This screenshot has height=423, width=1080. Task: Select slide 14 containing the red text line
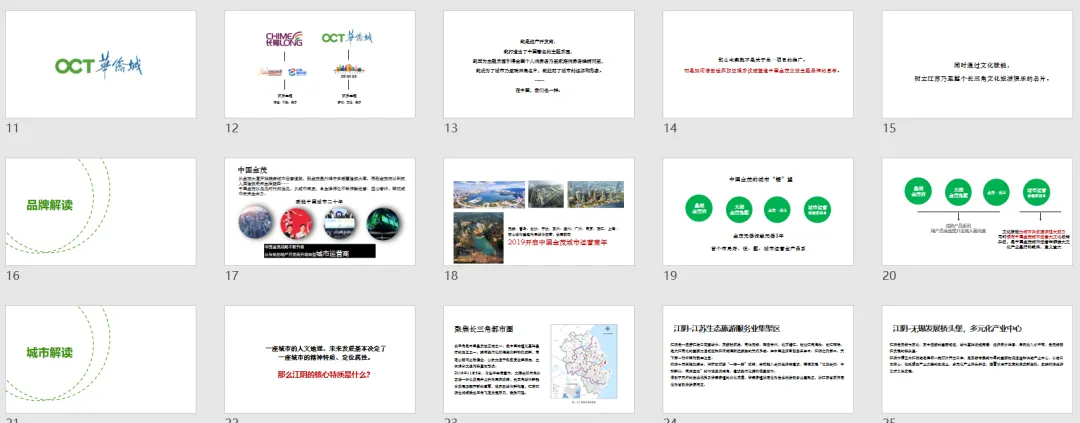coord(758,64)
